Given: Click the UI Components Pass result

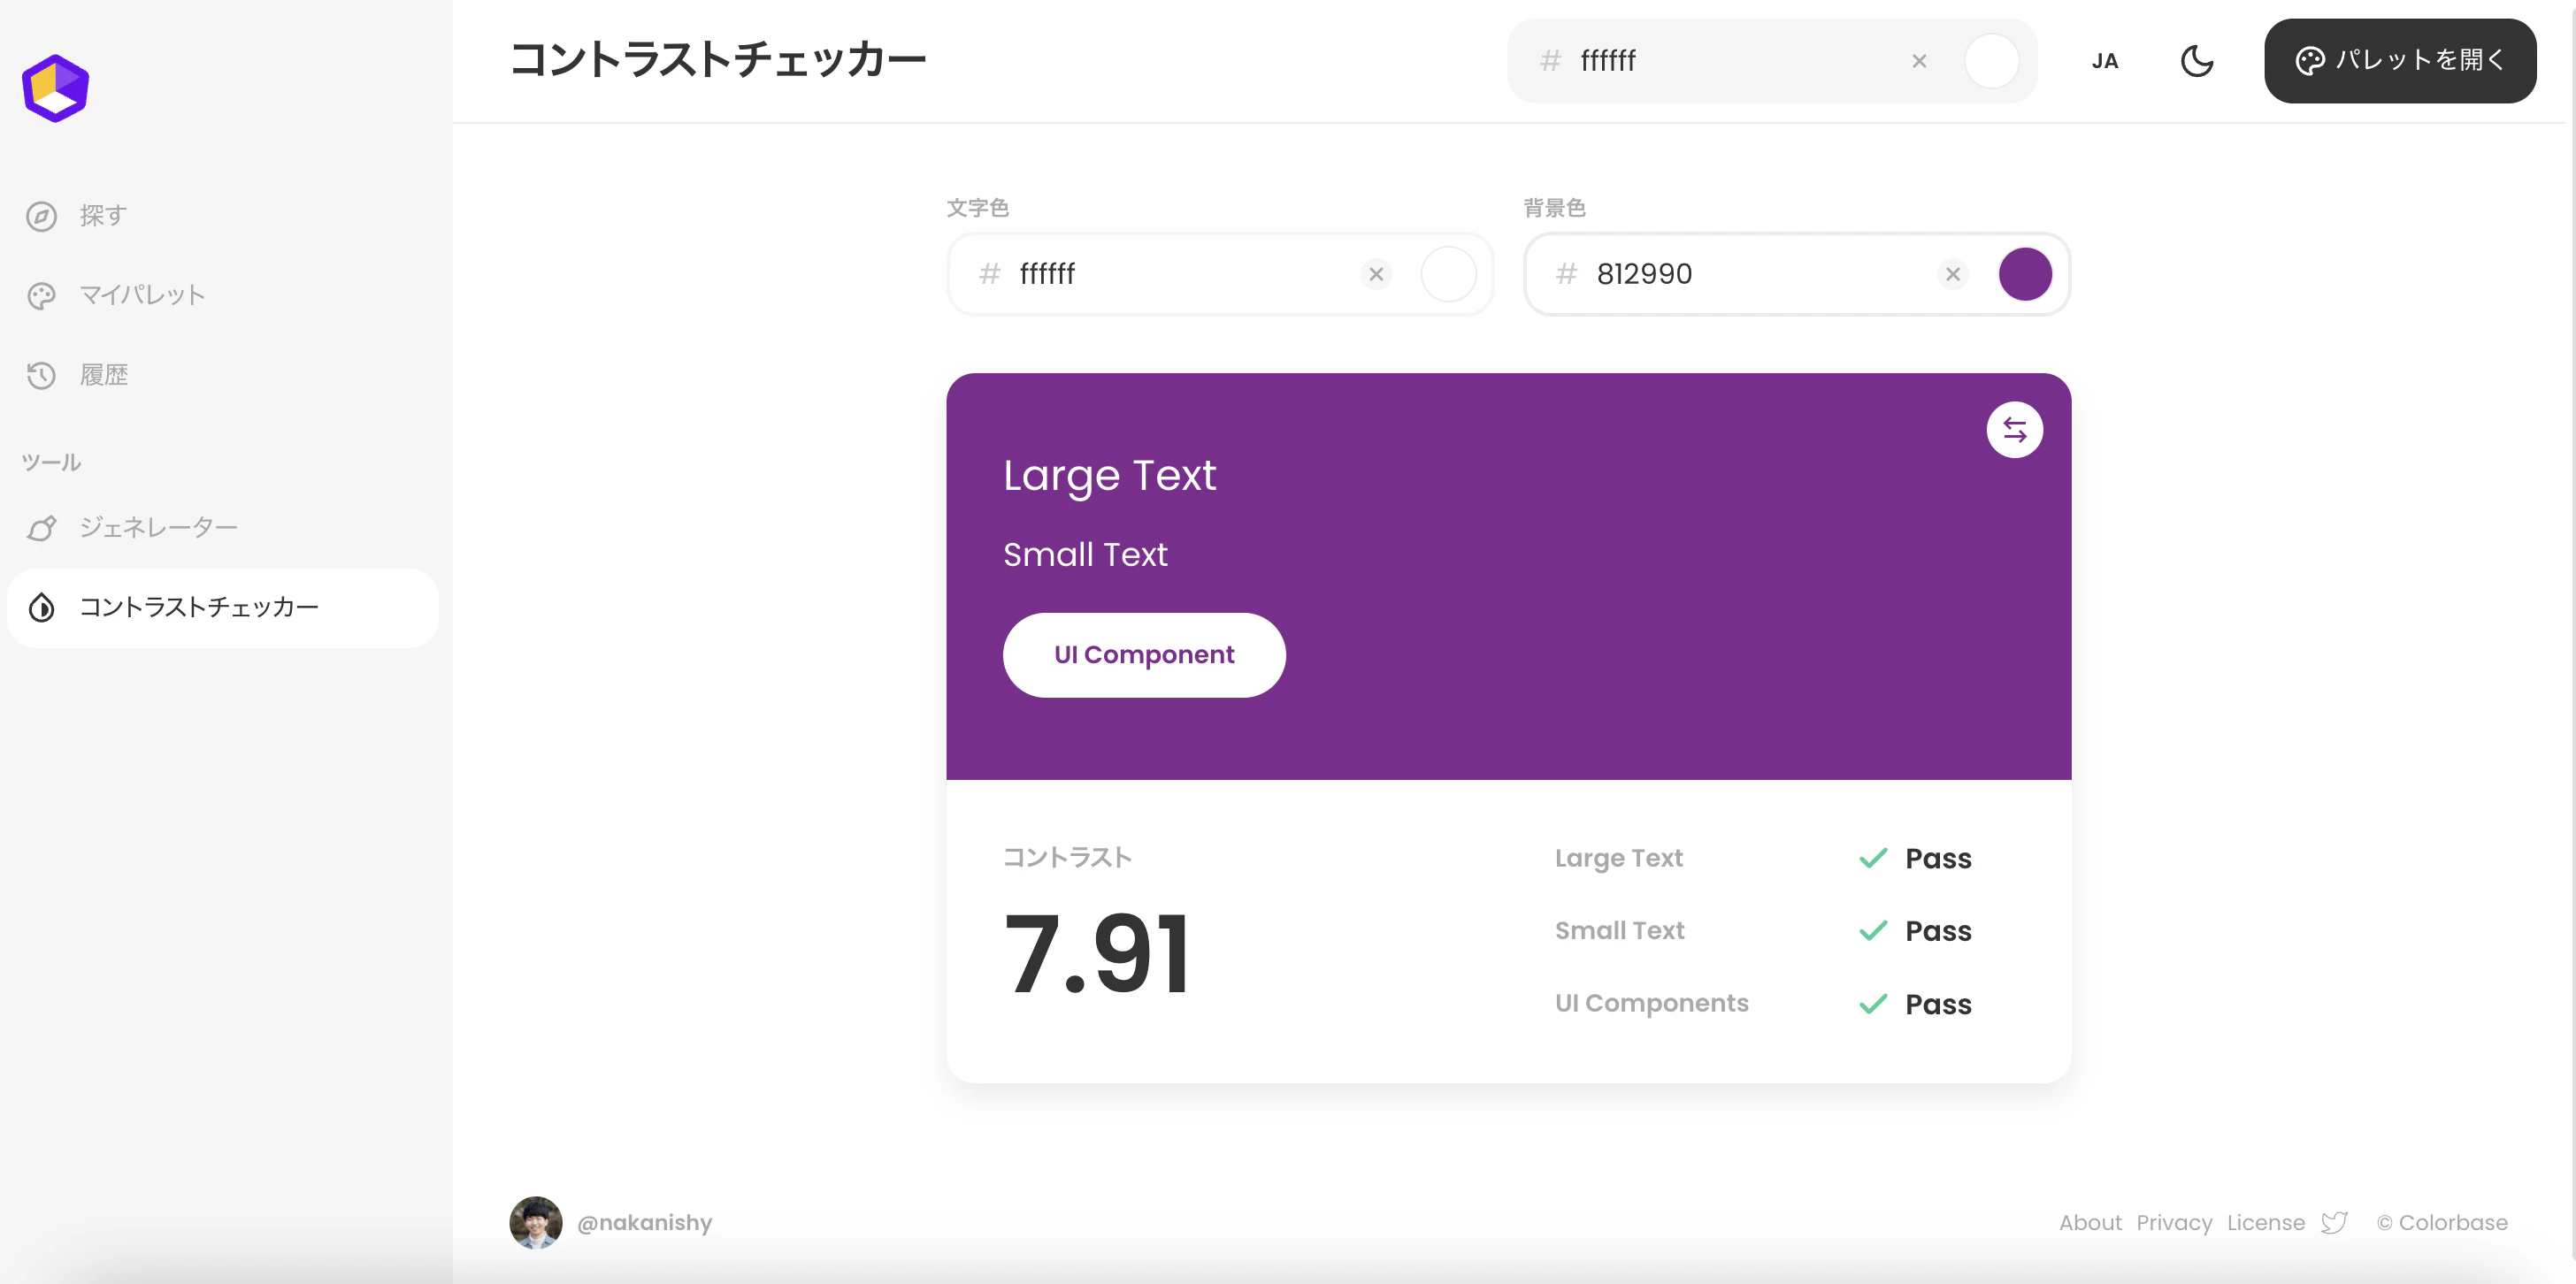Looking at the screenshot, I should (1914, 1004).
